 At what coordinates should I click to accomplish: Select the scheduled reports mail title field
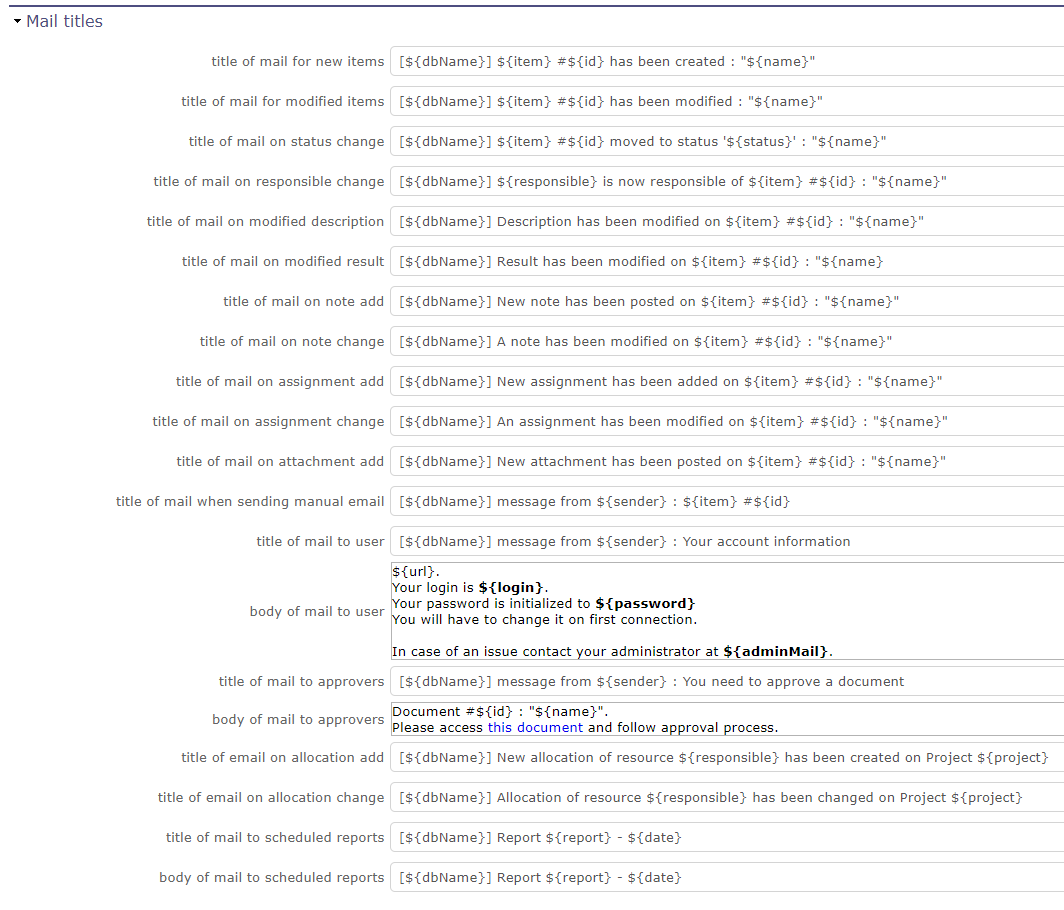(700, 837)
